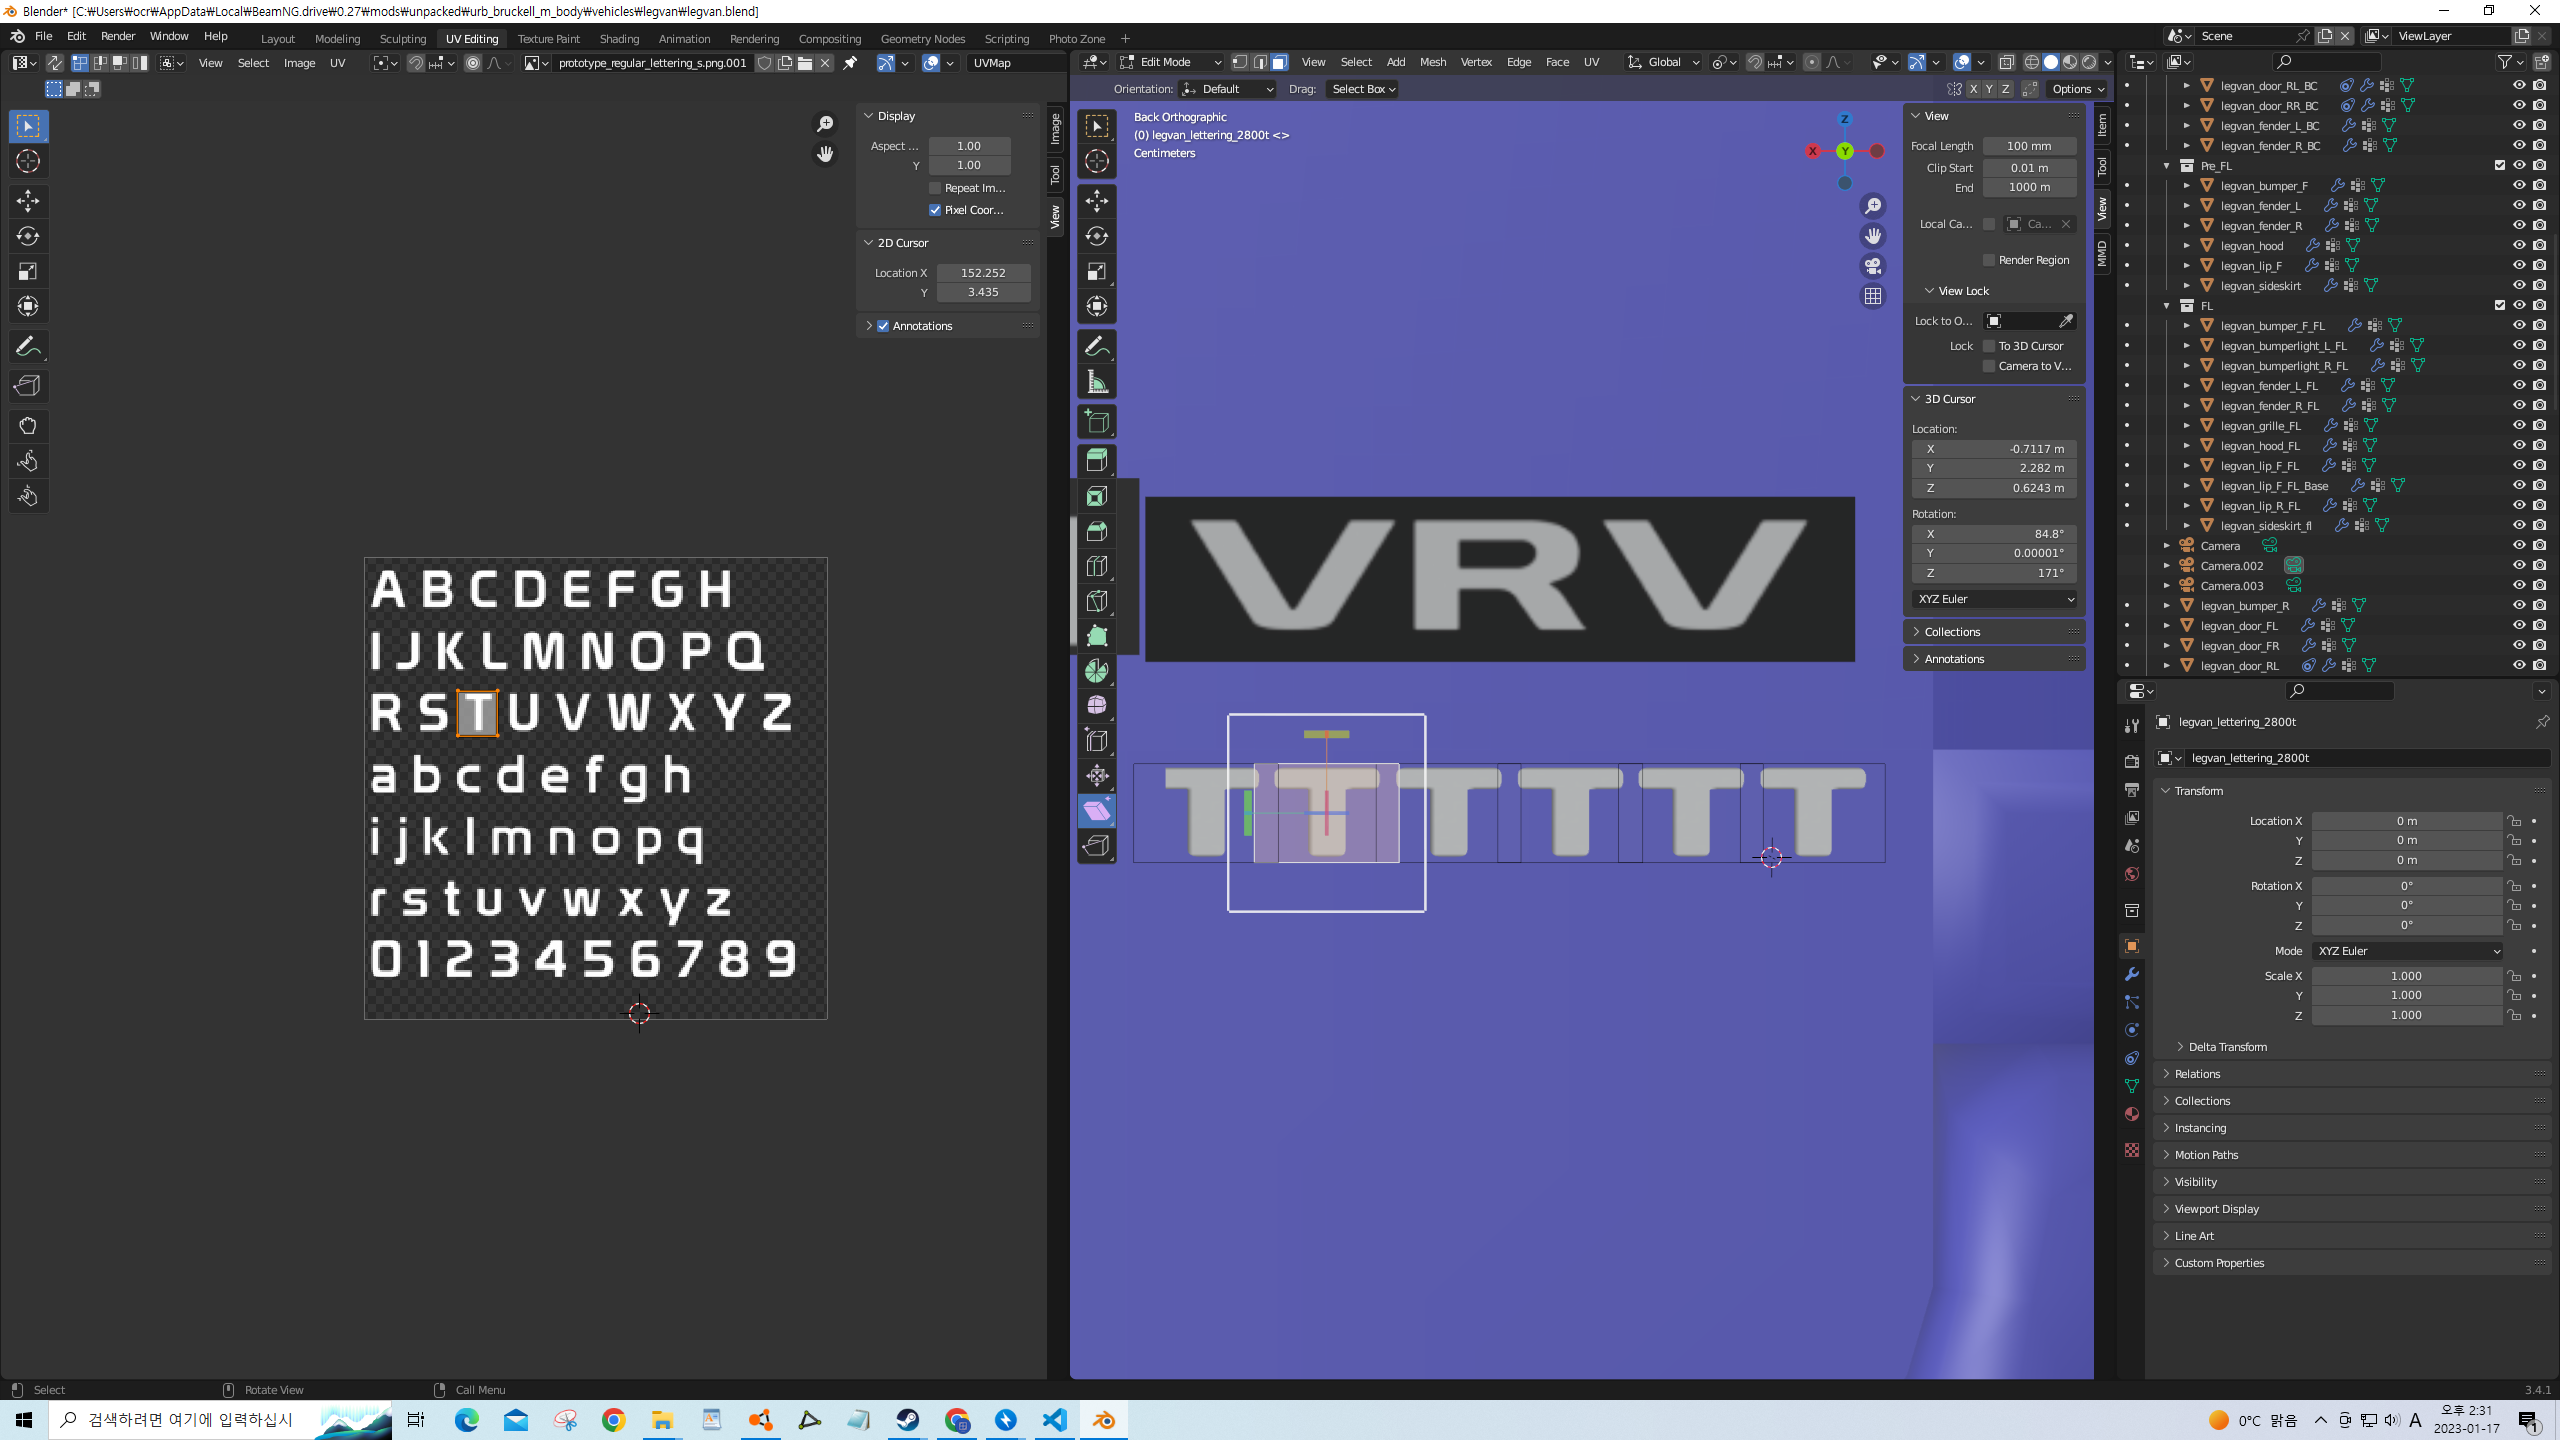Screen dimensions: 2560x1440
Task: Select the Poly Build tool
Action: click(x=1097, y=636)
